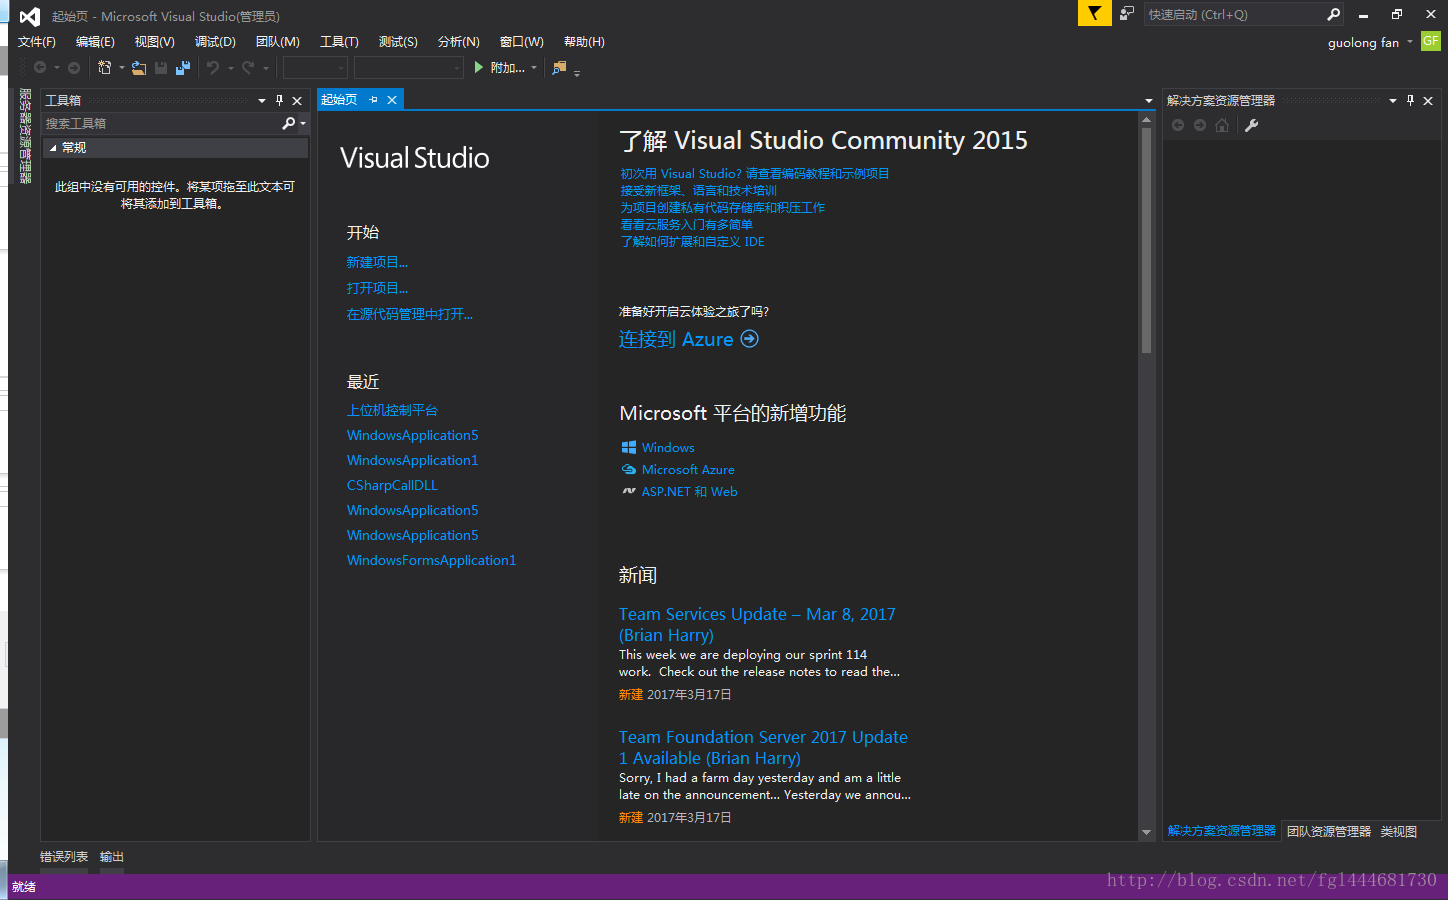This screenshot has height=900, width=1448.
Task: Open the document tabs list dropdown arrow
Action: (1148, 101)
